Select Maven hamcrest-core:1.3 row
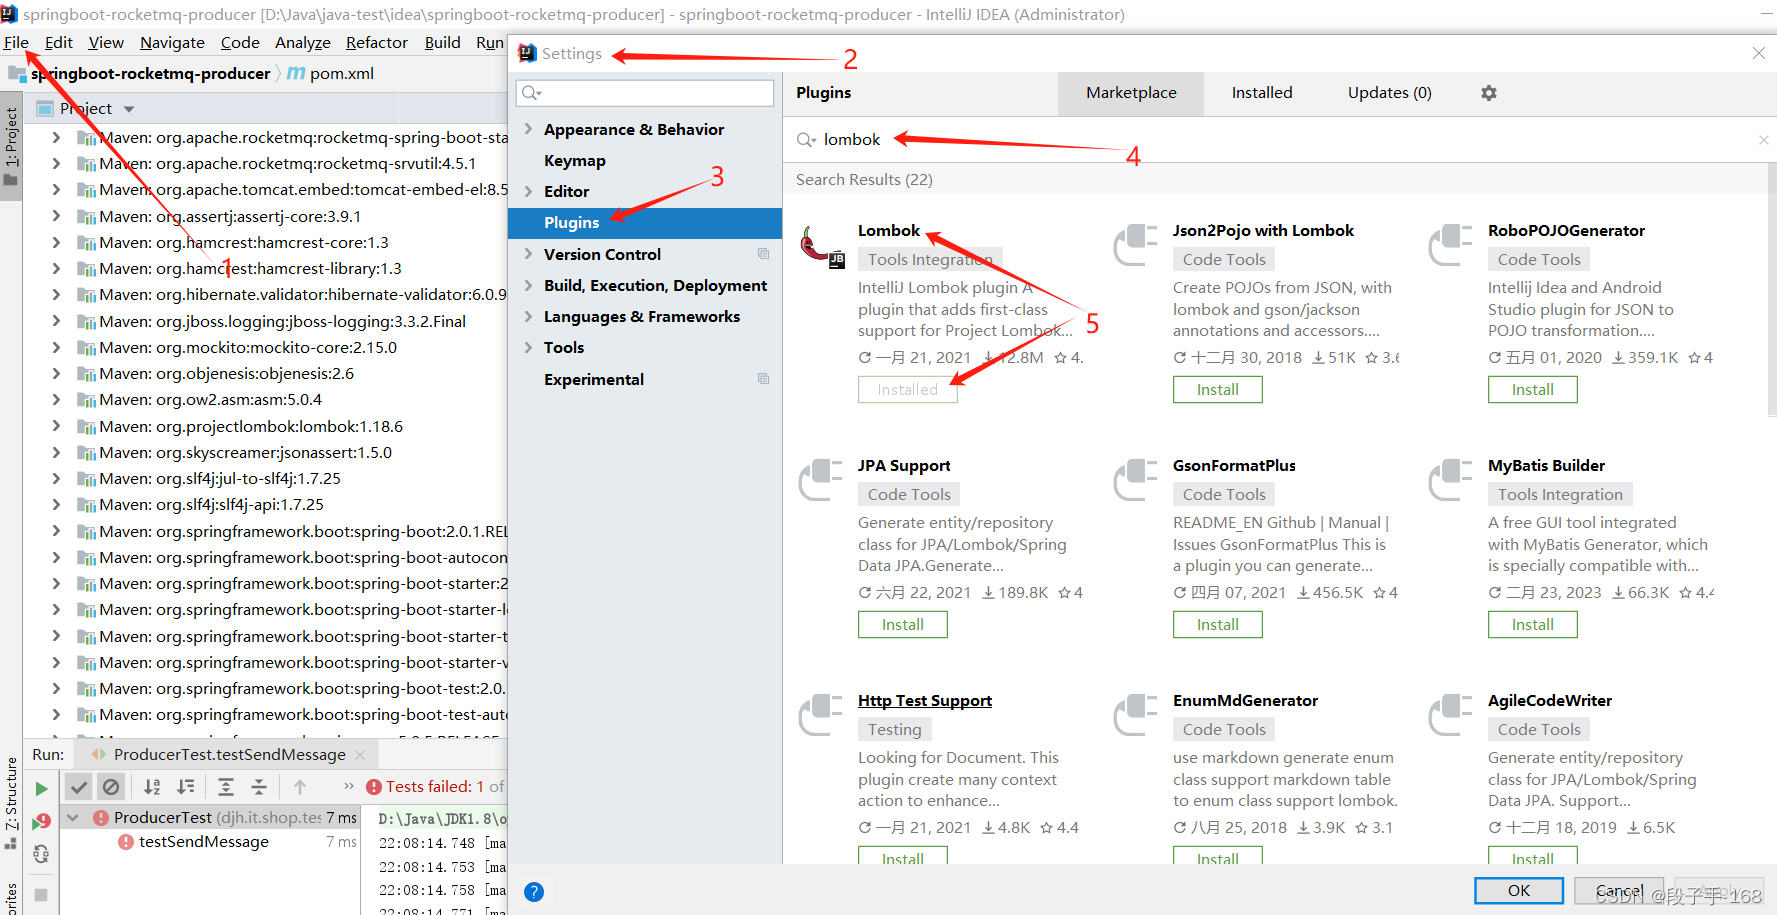Image resolution: width=1777 pixels, height=915 pixels. [244, 243]
